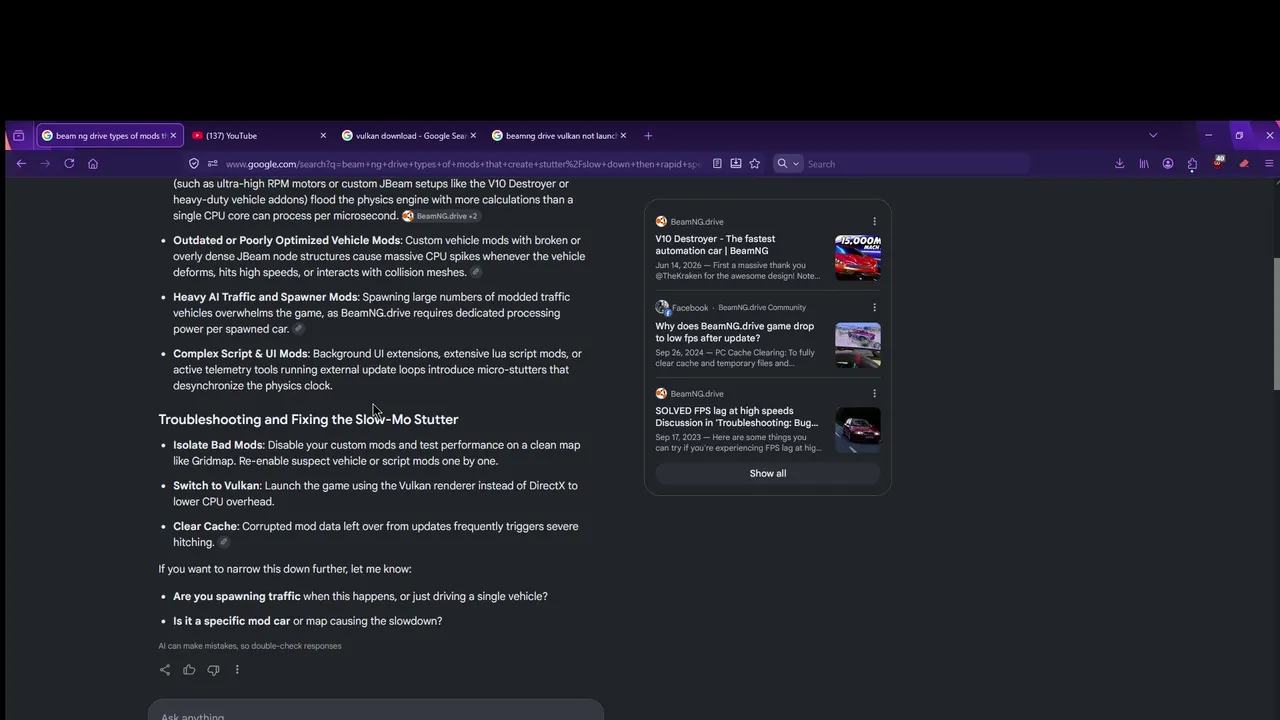Expand the list all tabs dropdown
The image size is (1280, 720).
(x=1153, y=136)
